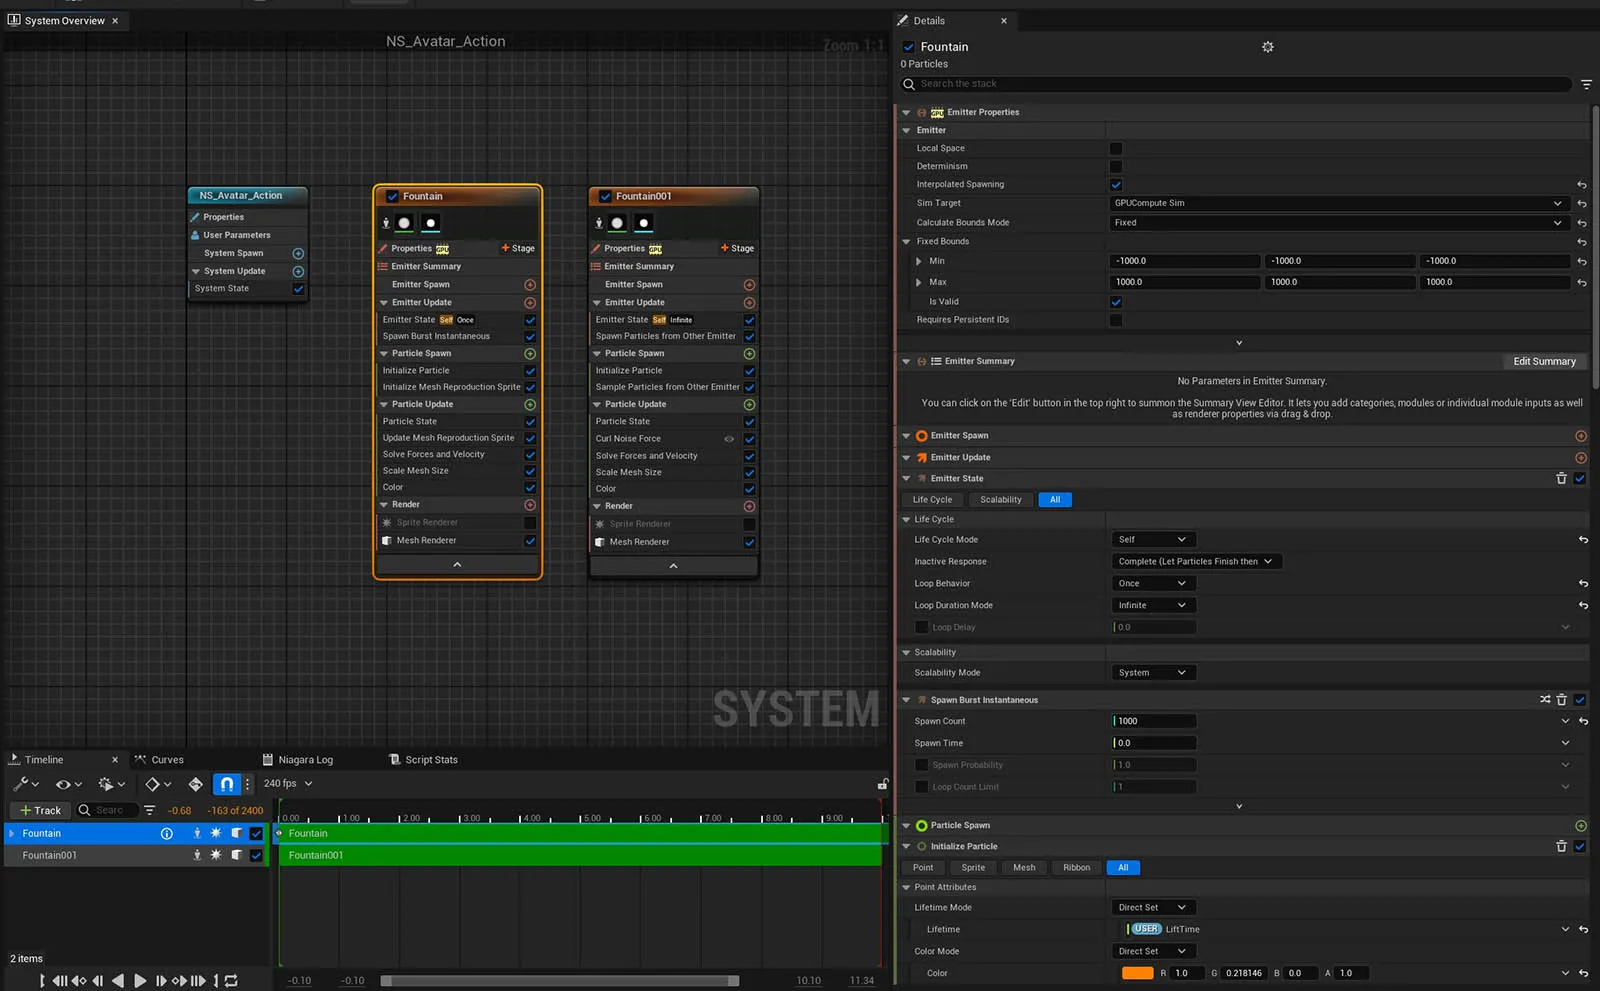Open the 240 fps frame rate dropdown
This screenshot has height=991, width=1600.
pos(289,784)
